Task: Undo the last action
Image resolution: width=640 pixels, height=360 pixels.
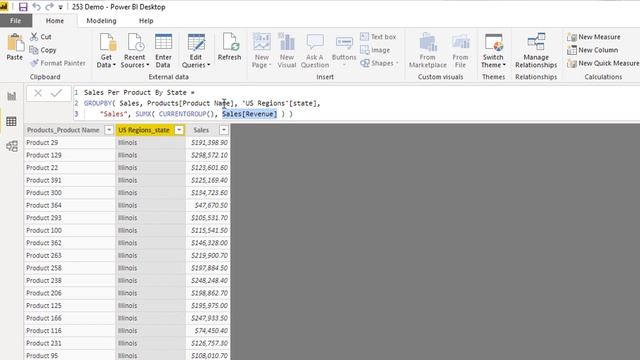Action: [x=36, y=7]
